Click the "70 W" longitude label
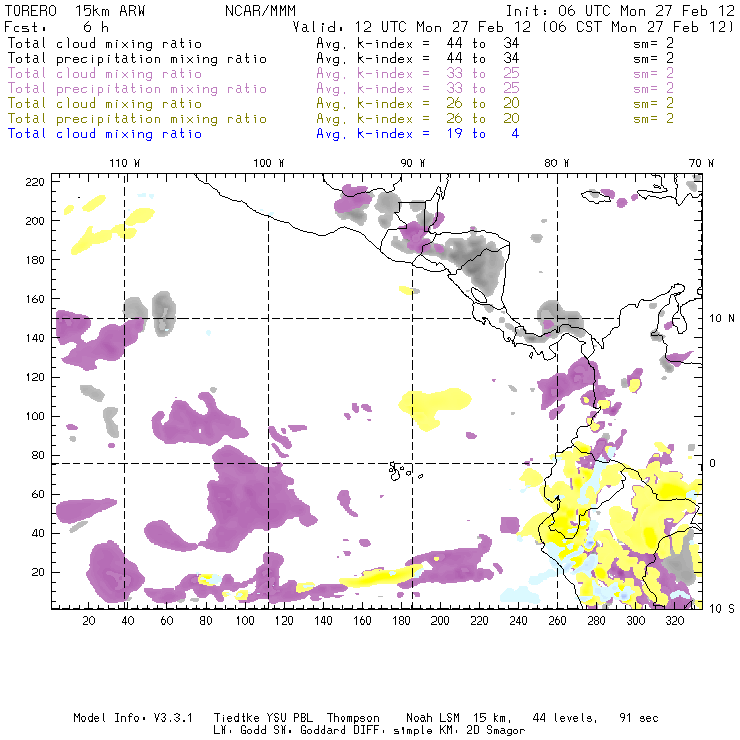 [701, 163]
